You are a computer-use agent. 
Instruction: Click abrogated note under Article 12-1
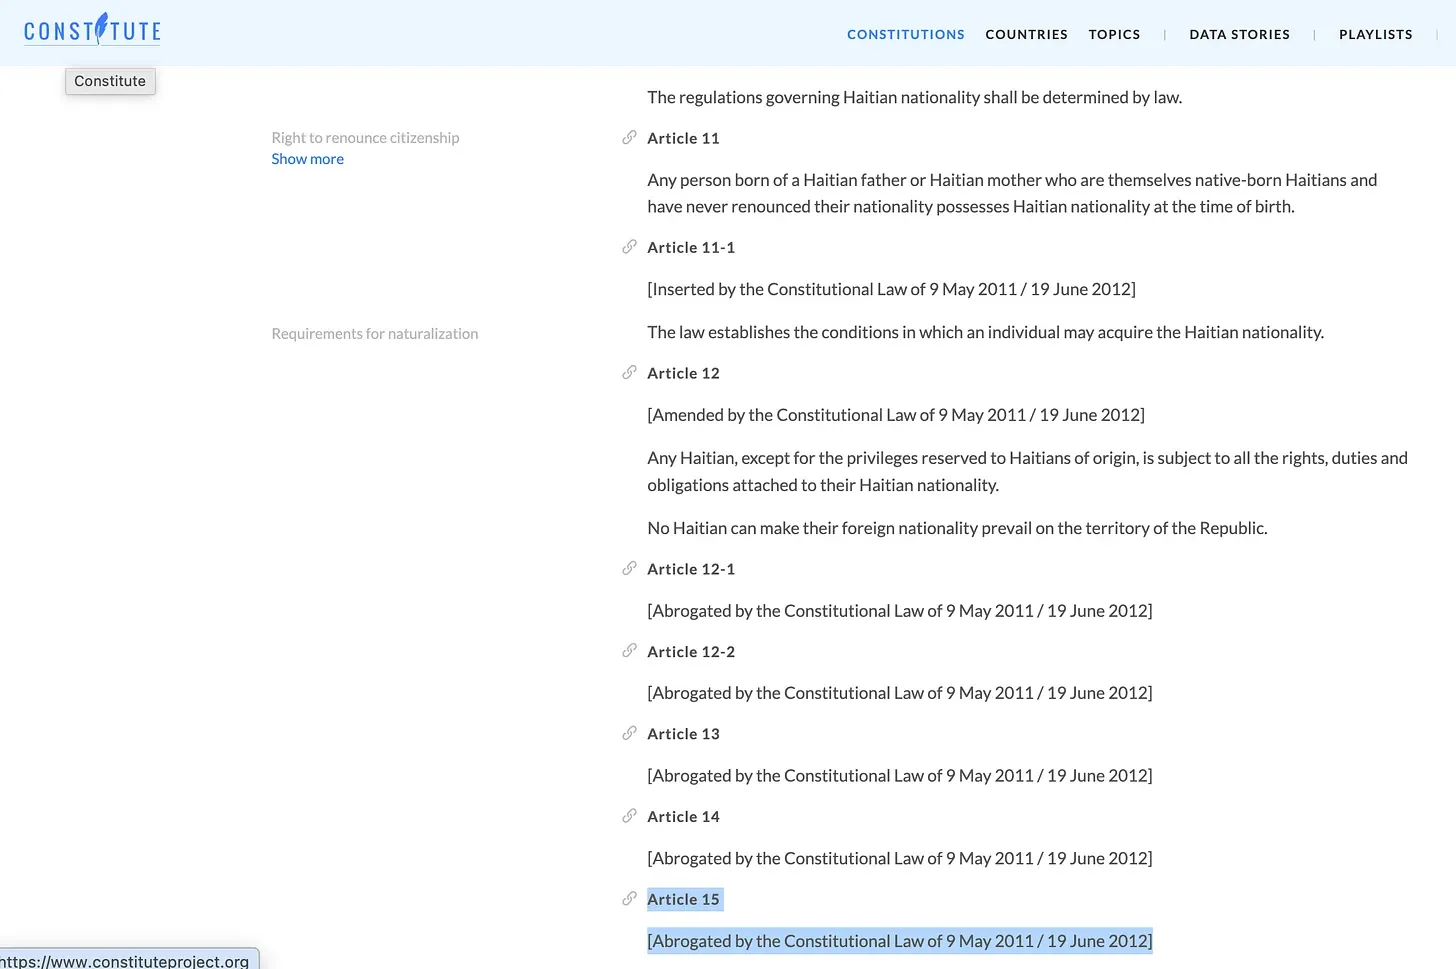[900, 611]
